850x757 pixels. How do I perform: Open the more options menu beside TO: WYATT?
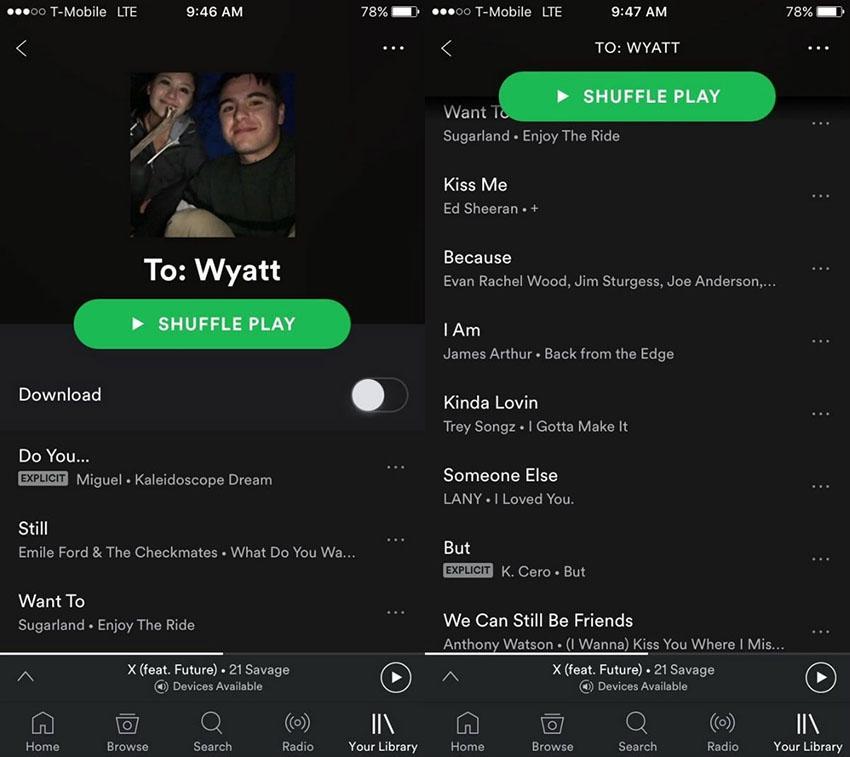(x=818, y=48)
